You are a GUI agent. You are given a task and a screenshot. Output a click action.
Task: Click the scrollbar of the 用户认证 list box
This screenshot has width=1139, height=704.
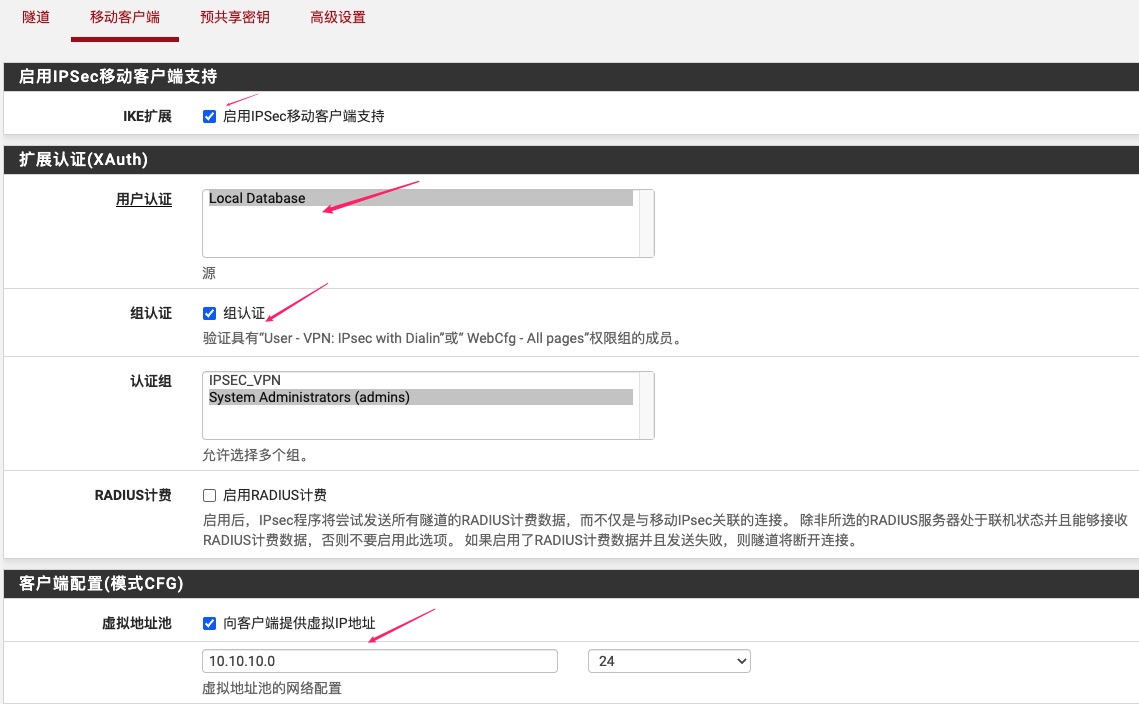pos(646,223)
